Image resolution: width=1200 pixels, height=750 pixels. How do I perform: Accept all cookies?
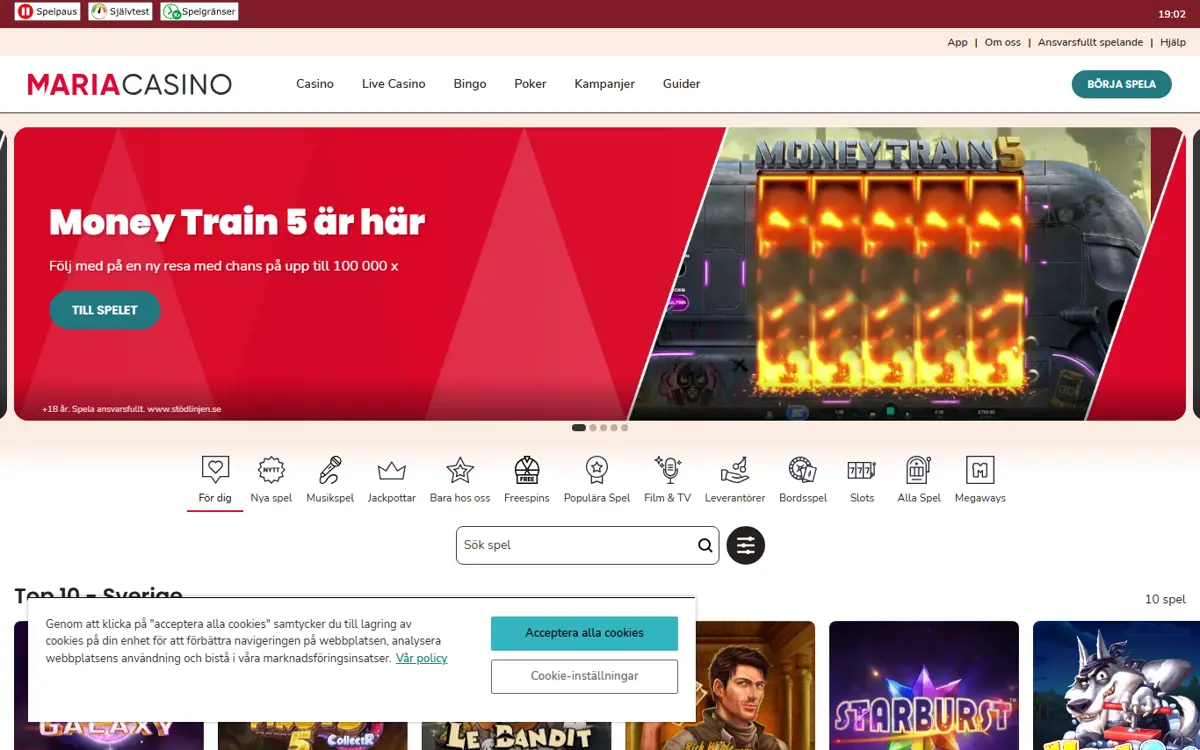click(584, 633)
